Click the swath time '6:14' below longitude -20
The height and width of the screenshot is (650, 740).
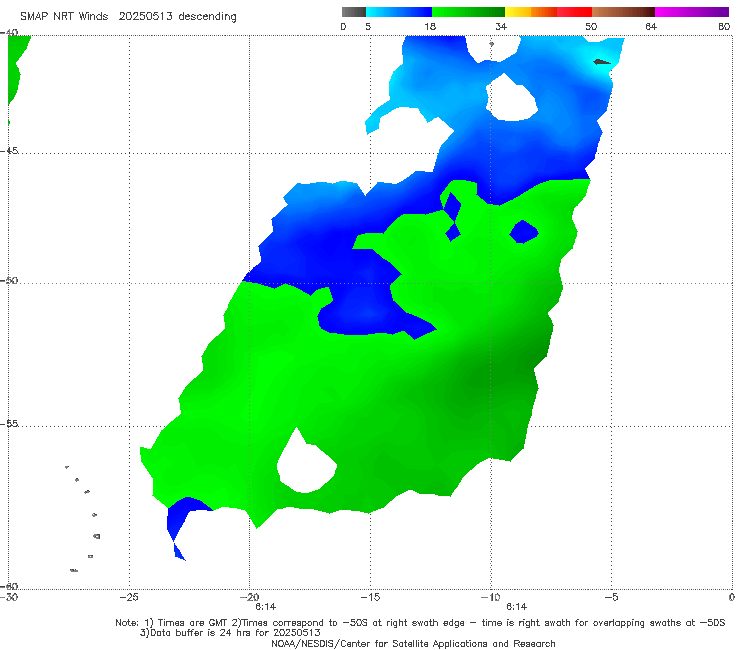pos(266,607)
